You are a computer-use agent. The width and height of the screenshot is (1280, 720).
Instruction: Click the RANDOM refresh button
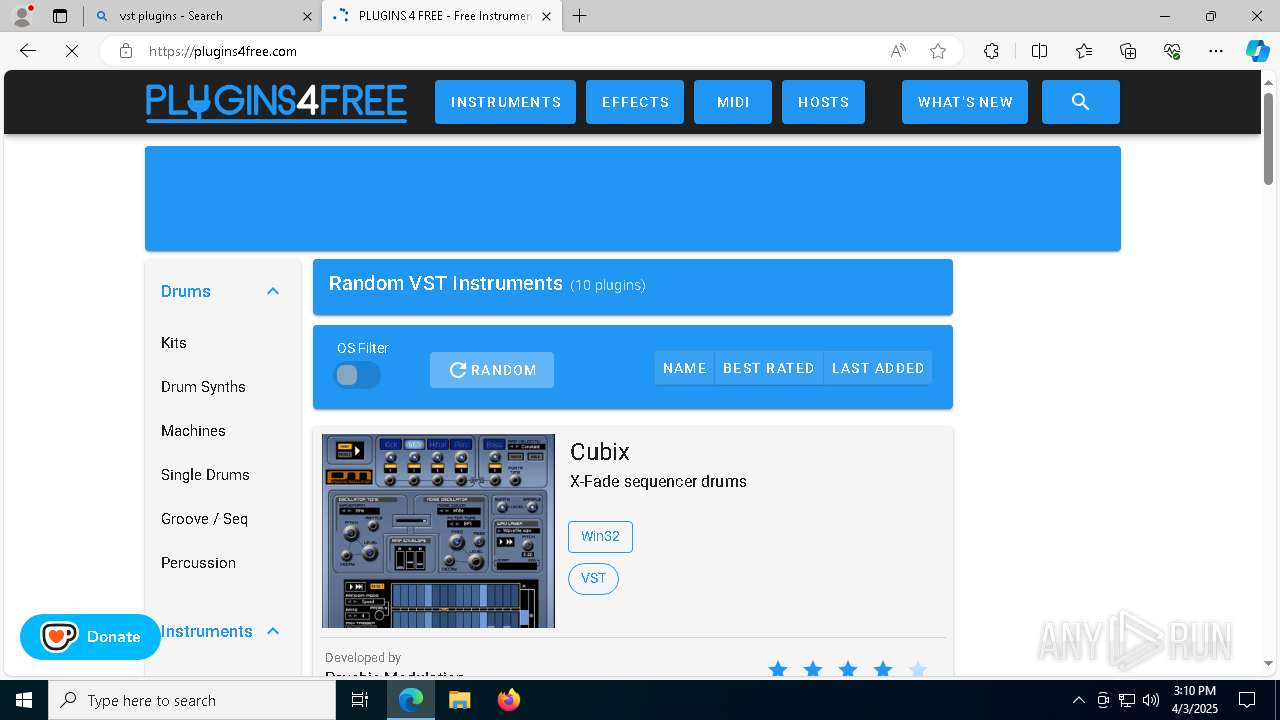(492, 370)
